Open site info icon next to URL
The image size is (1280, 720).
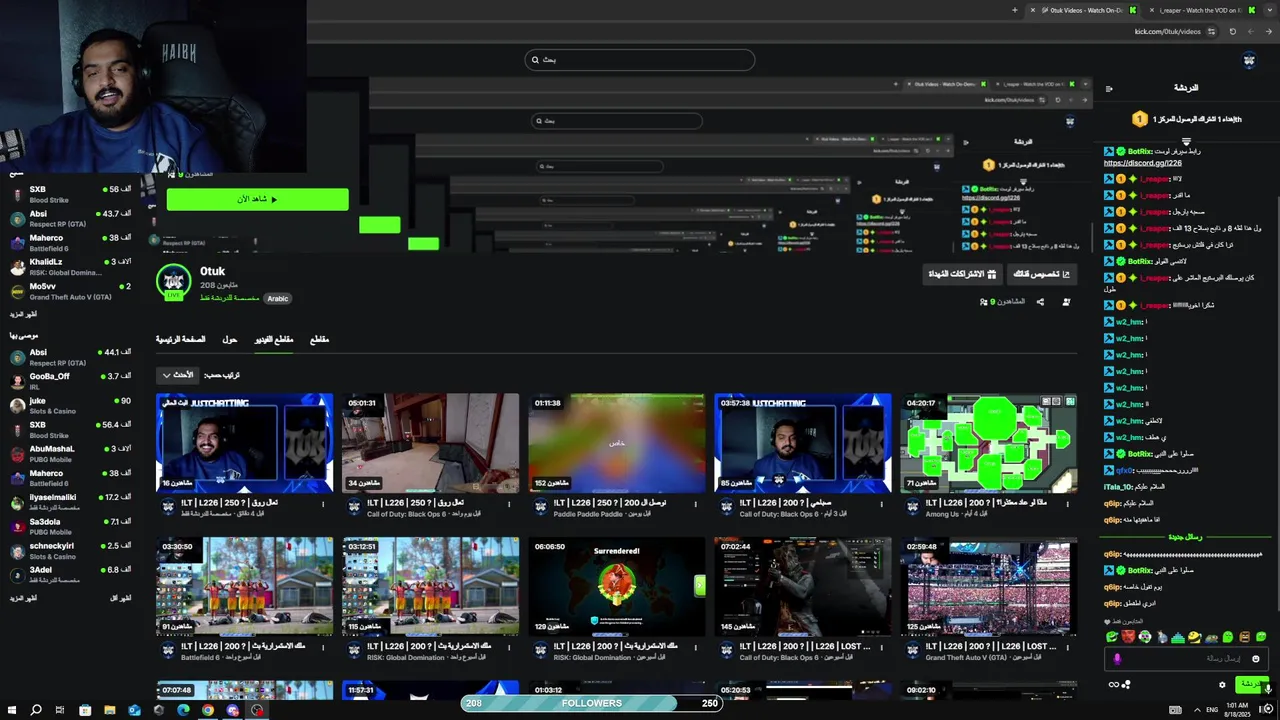(x=1211, y=31)
